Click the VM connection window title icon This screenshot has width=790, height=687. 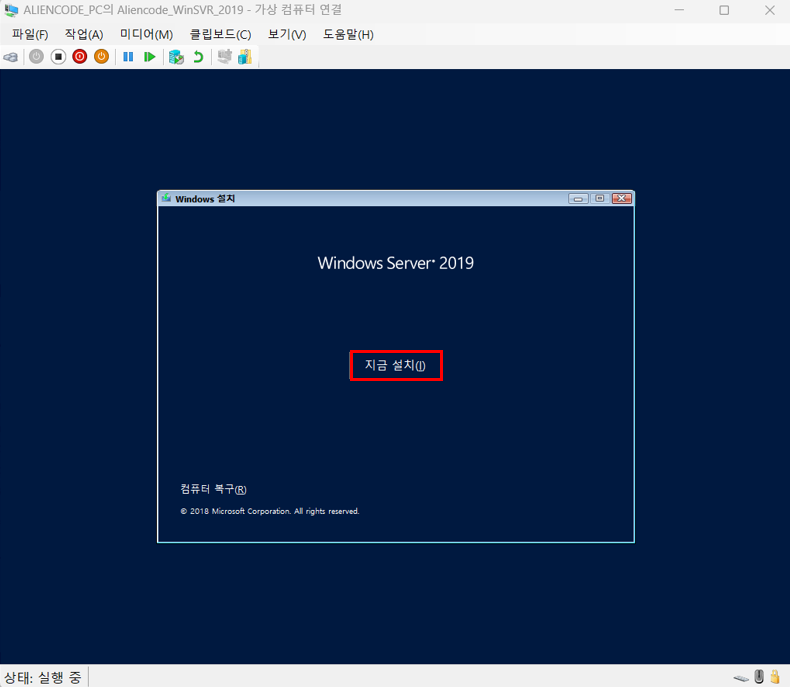pyautogui.click(x=11, y=10)
